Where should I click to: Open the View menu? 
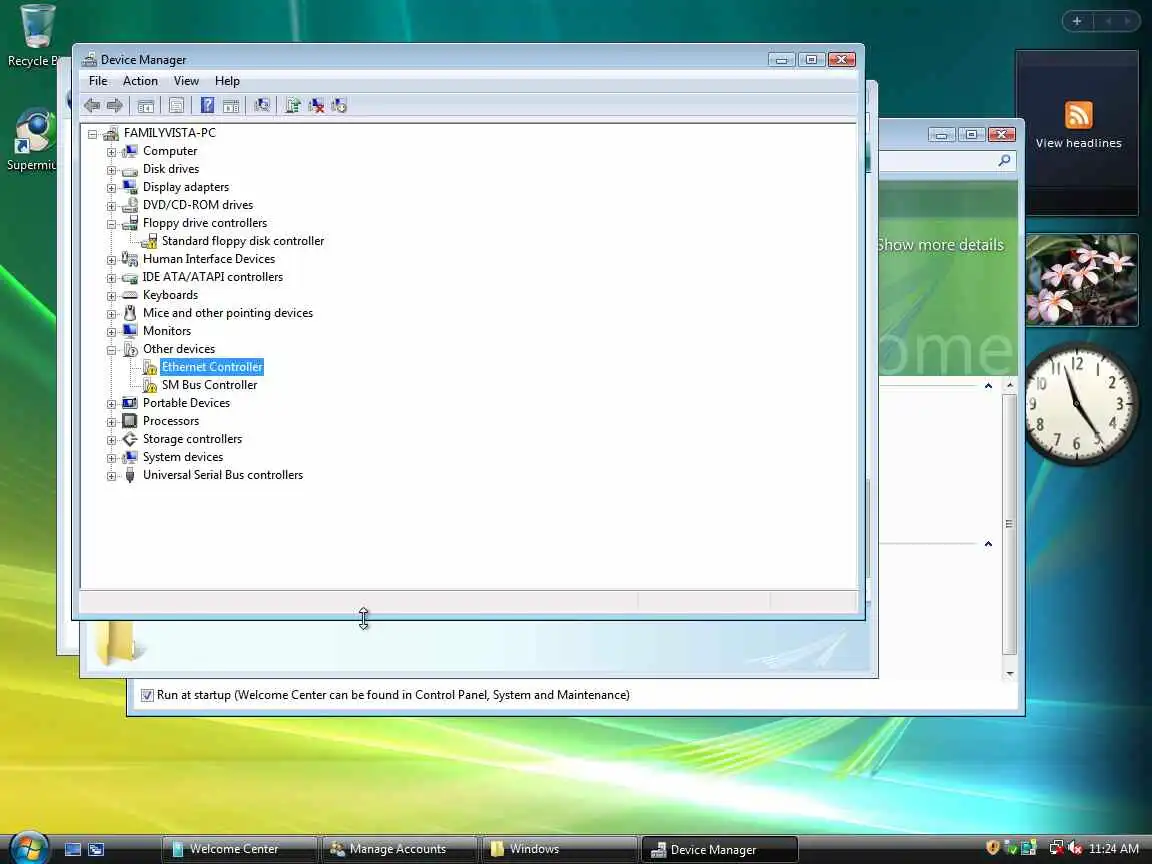186,81
